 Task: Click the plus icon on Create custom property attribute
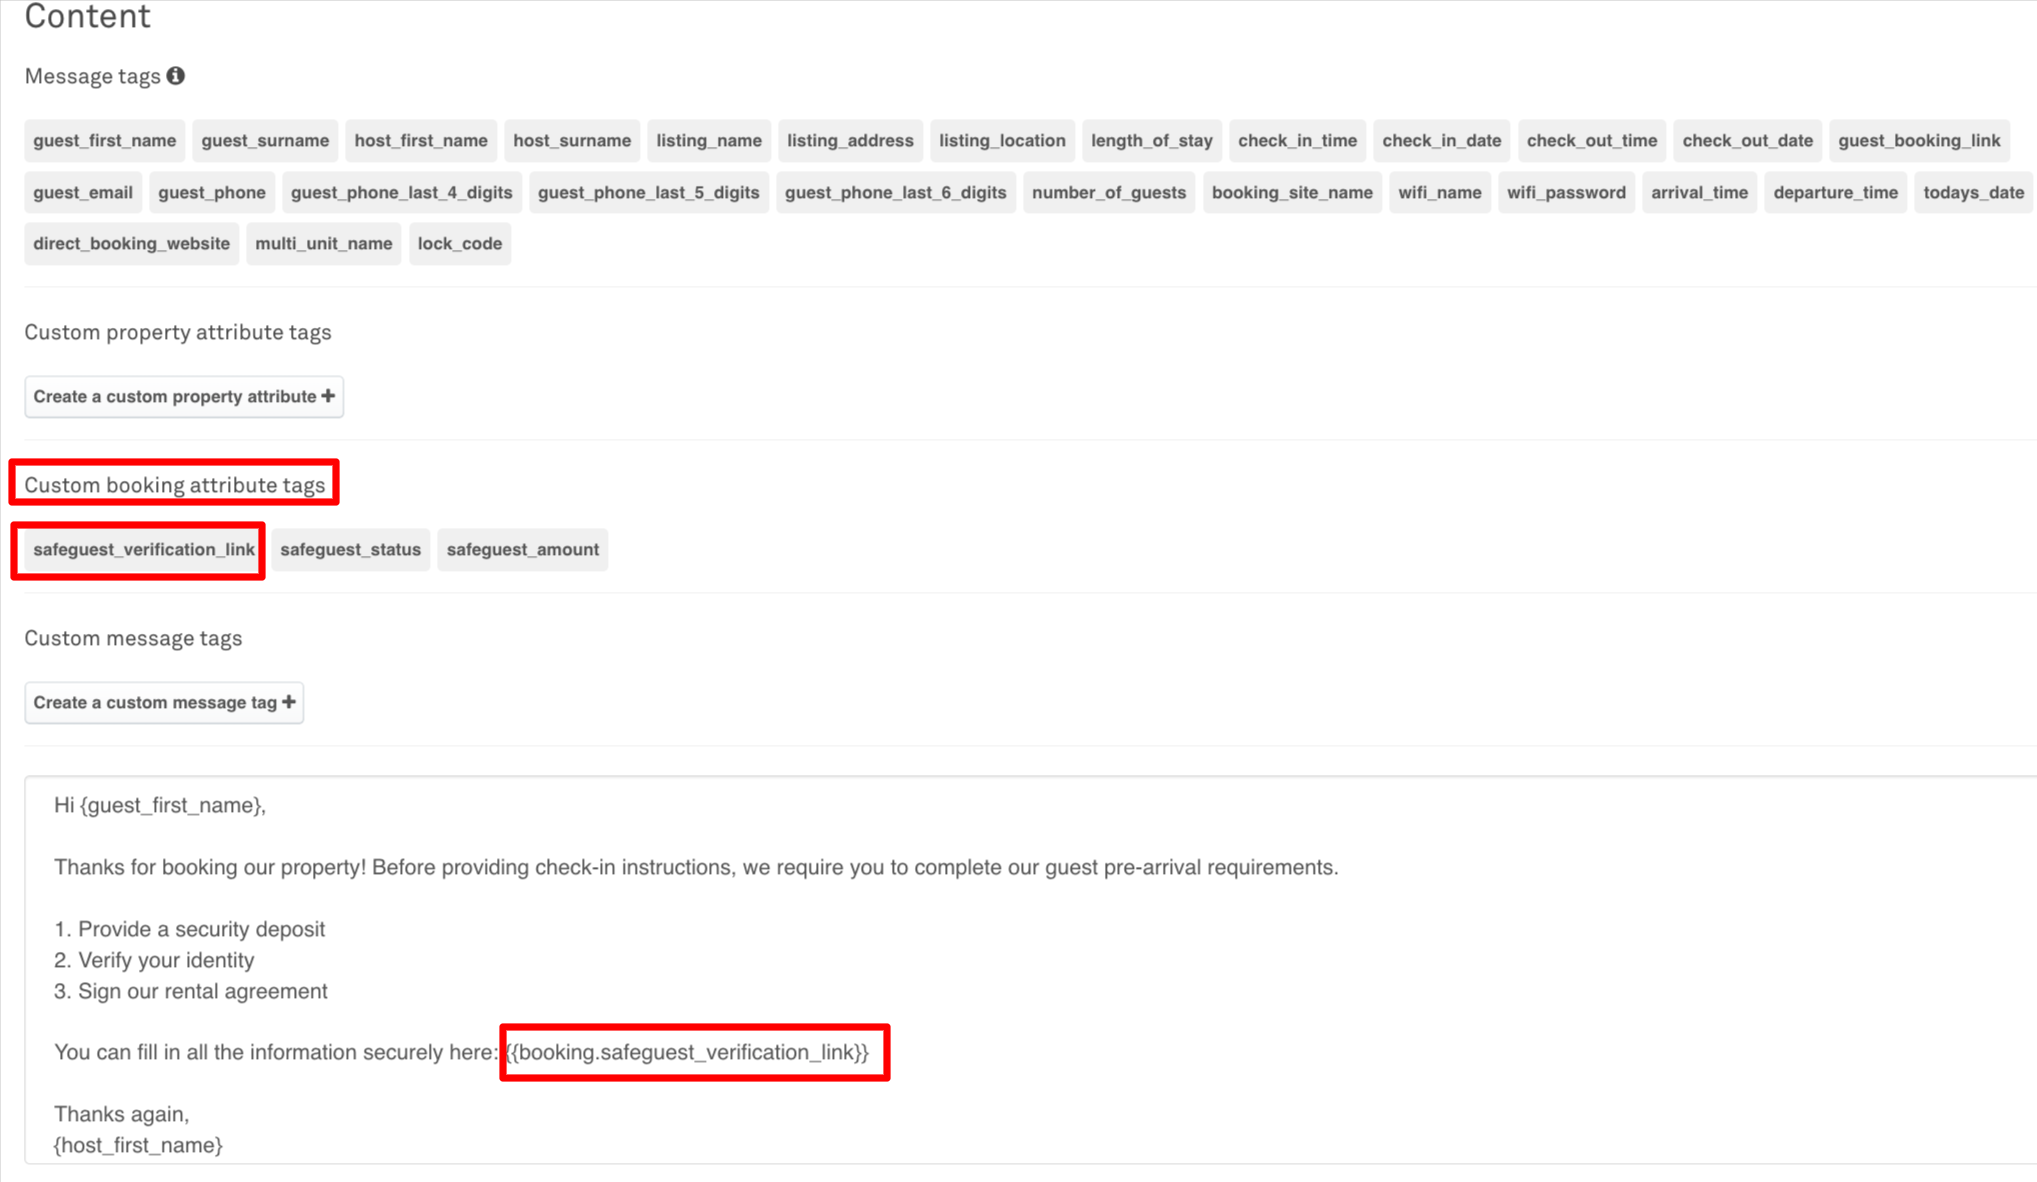[328, 397]
